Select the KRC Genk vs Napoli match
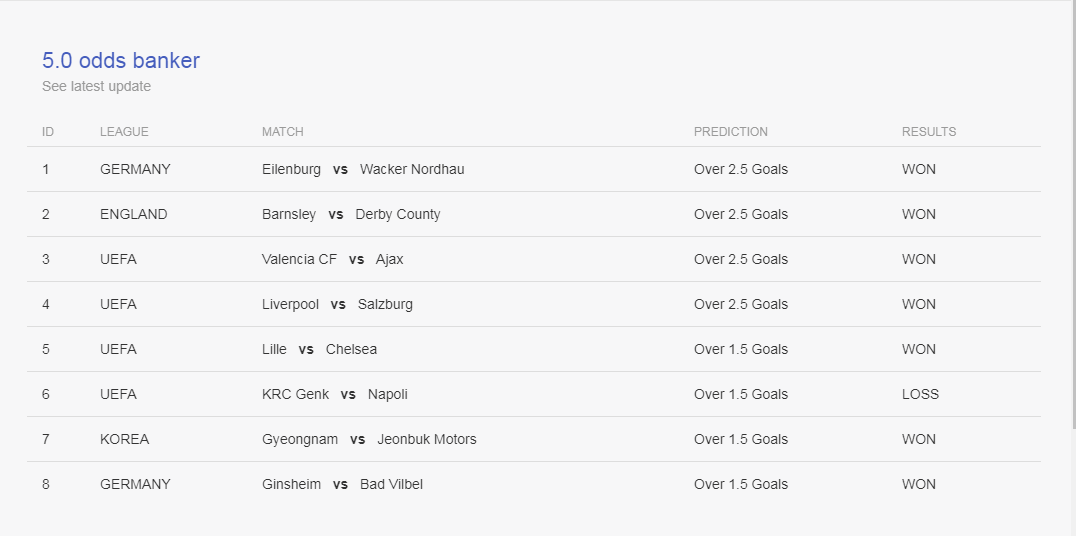The width and height of the screenshot is (1076, 536). [x=335, y=395]
